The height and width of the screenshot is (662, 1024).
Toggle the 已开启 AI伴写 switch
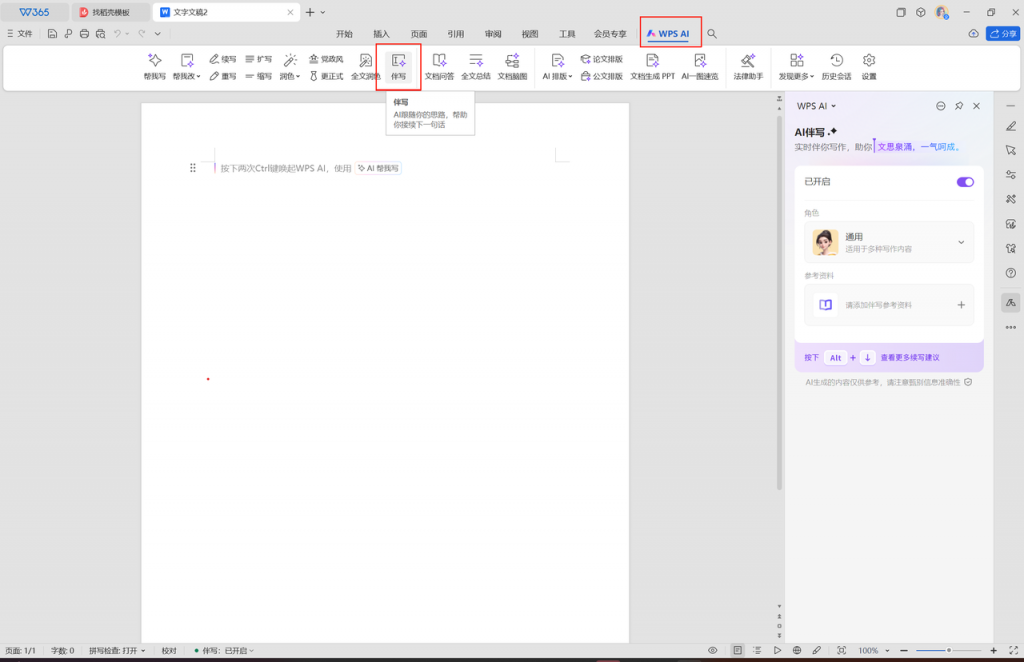click(x=965, y=181)
